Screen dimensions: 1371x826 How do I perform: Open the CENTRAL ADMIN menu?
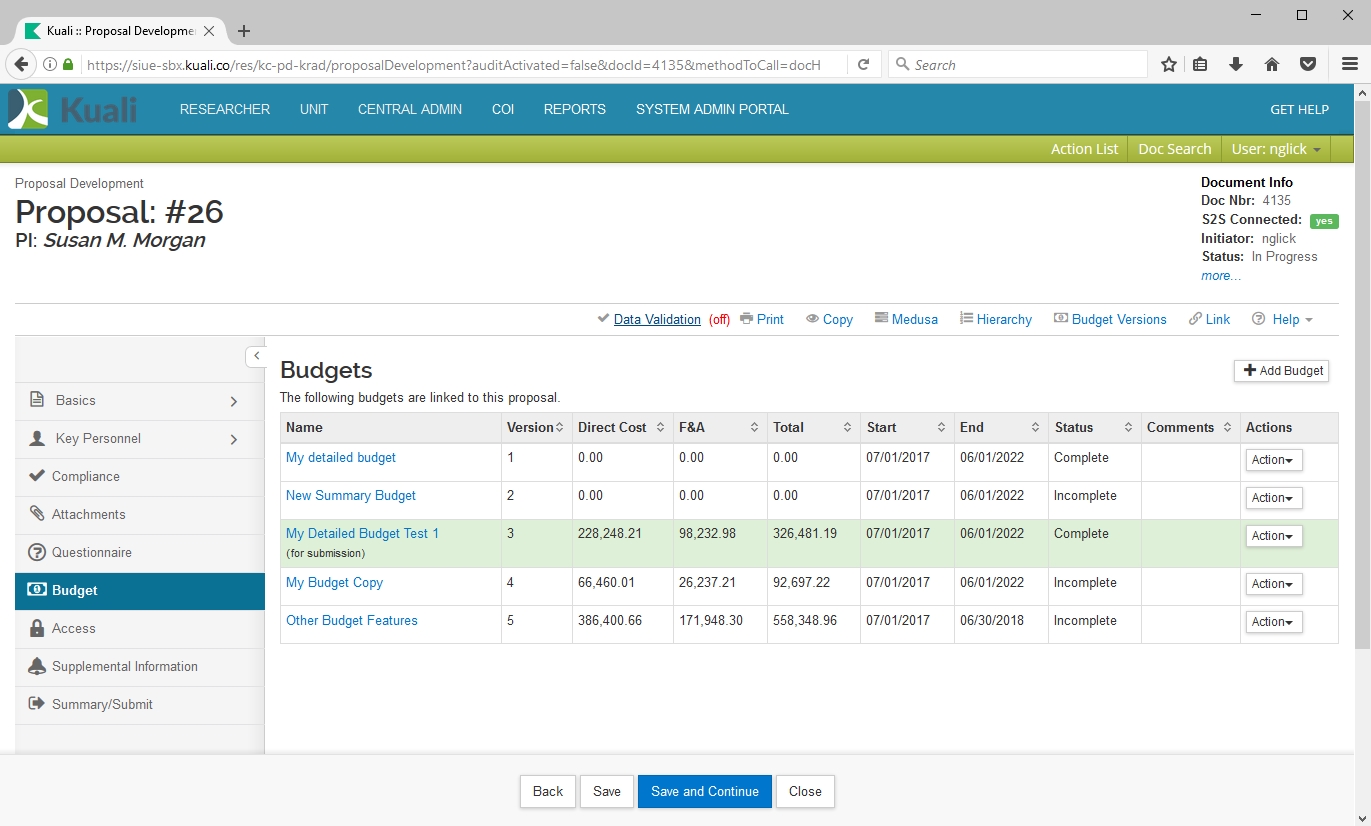click(x=409, y=110)
